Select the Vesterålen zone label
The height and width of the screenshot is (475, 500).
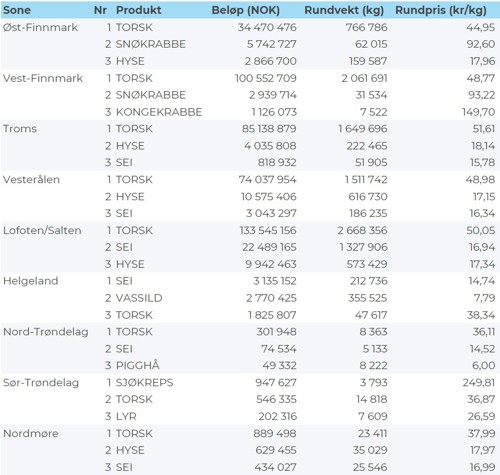pos(31,179)
